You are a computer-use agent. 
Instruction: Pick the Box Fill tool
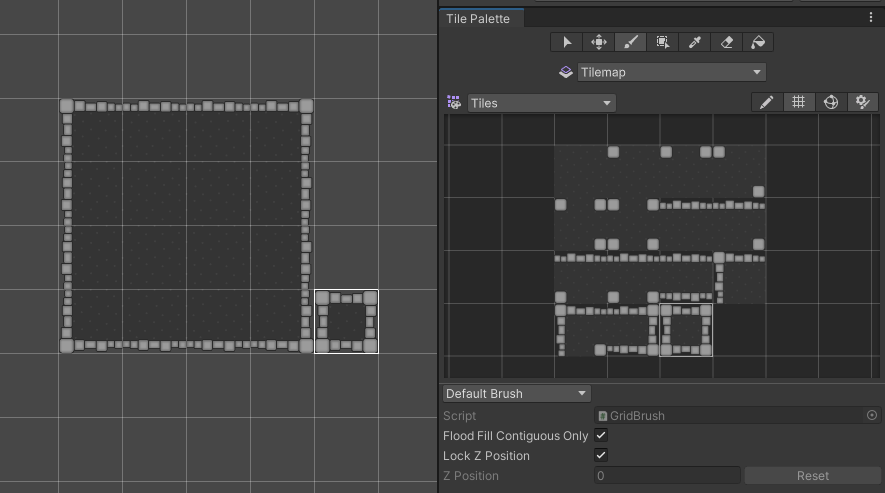[662, 42]
